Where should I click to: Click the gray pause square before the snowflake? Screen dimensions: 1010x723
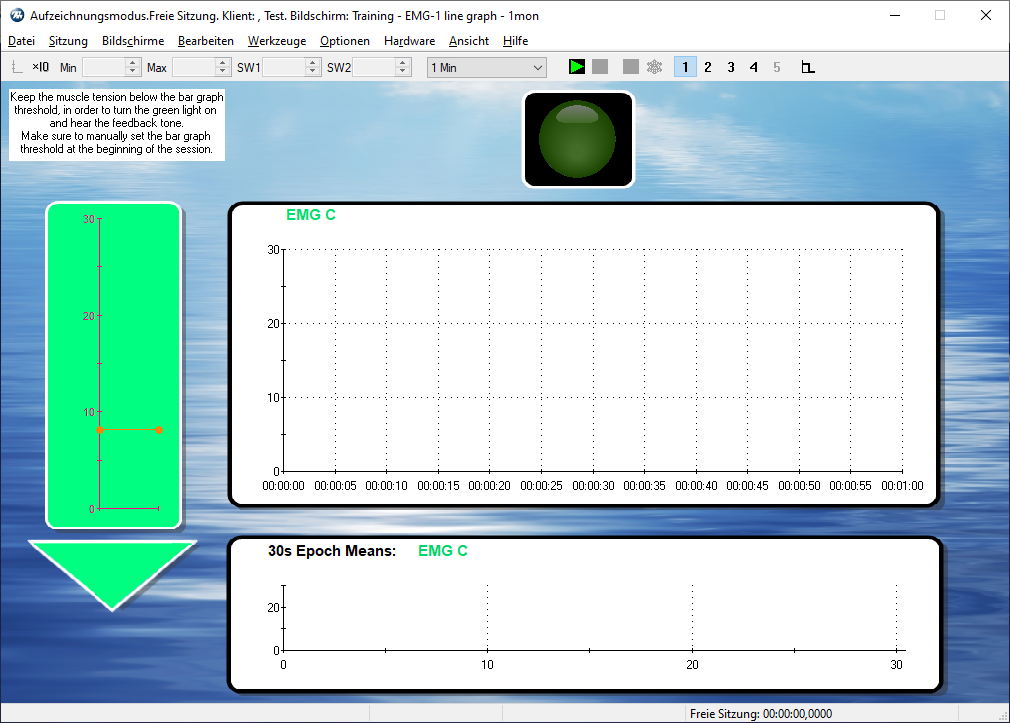631,67
